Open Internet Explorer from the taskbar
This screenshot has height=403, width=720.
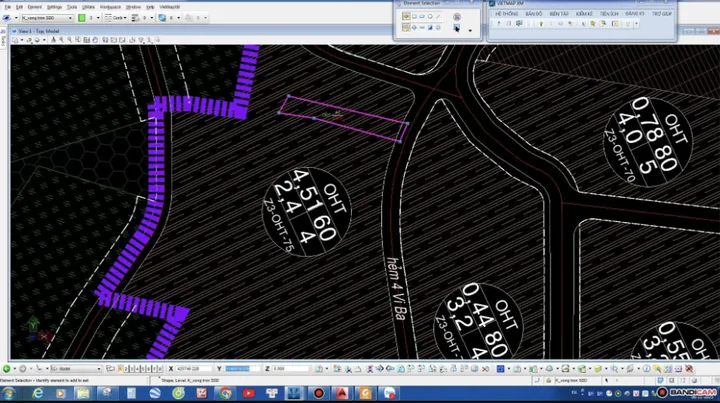coord(37,393)
